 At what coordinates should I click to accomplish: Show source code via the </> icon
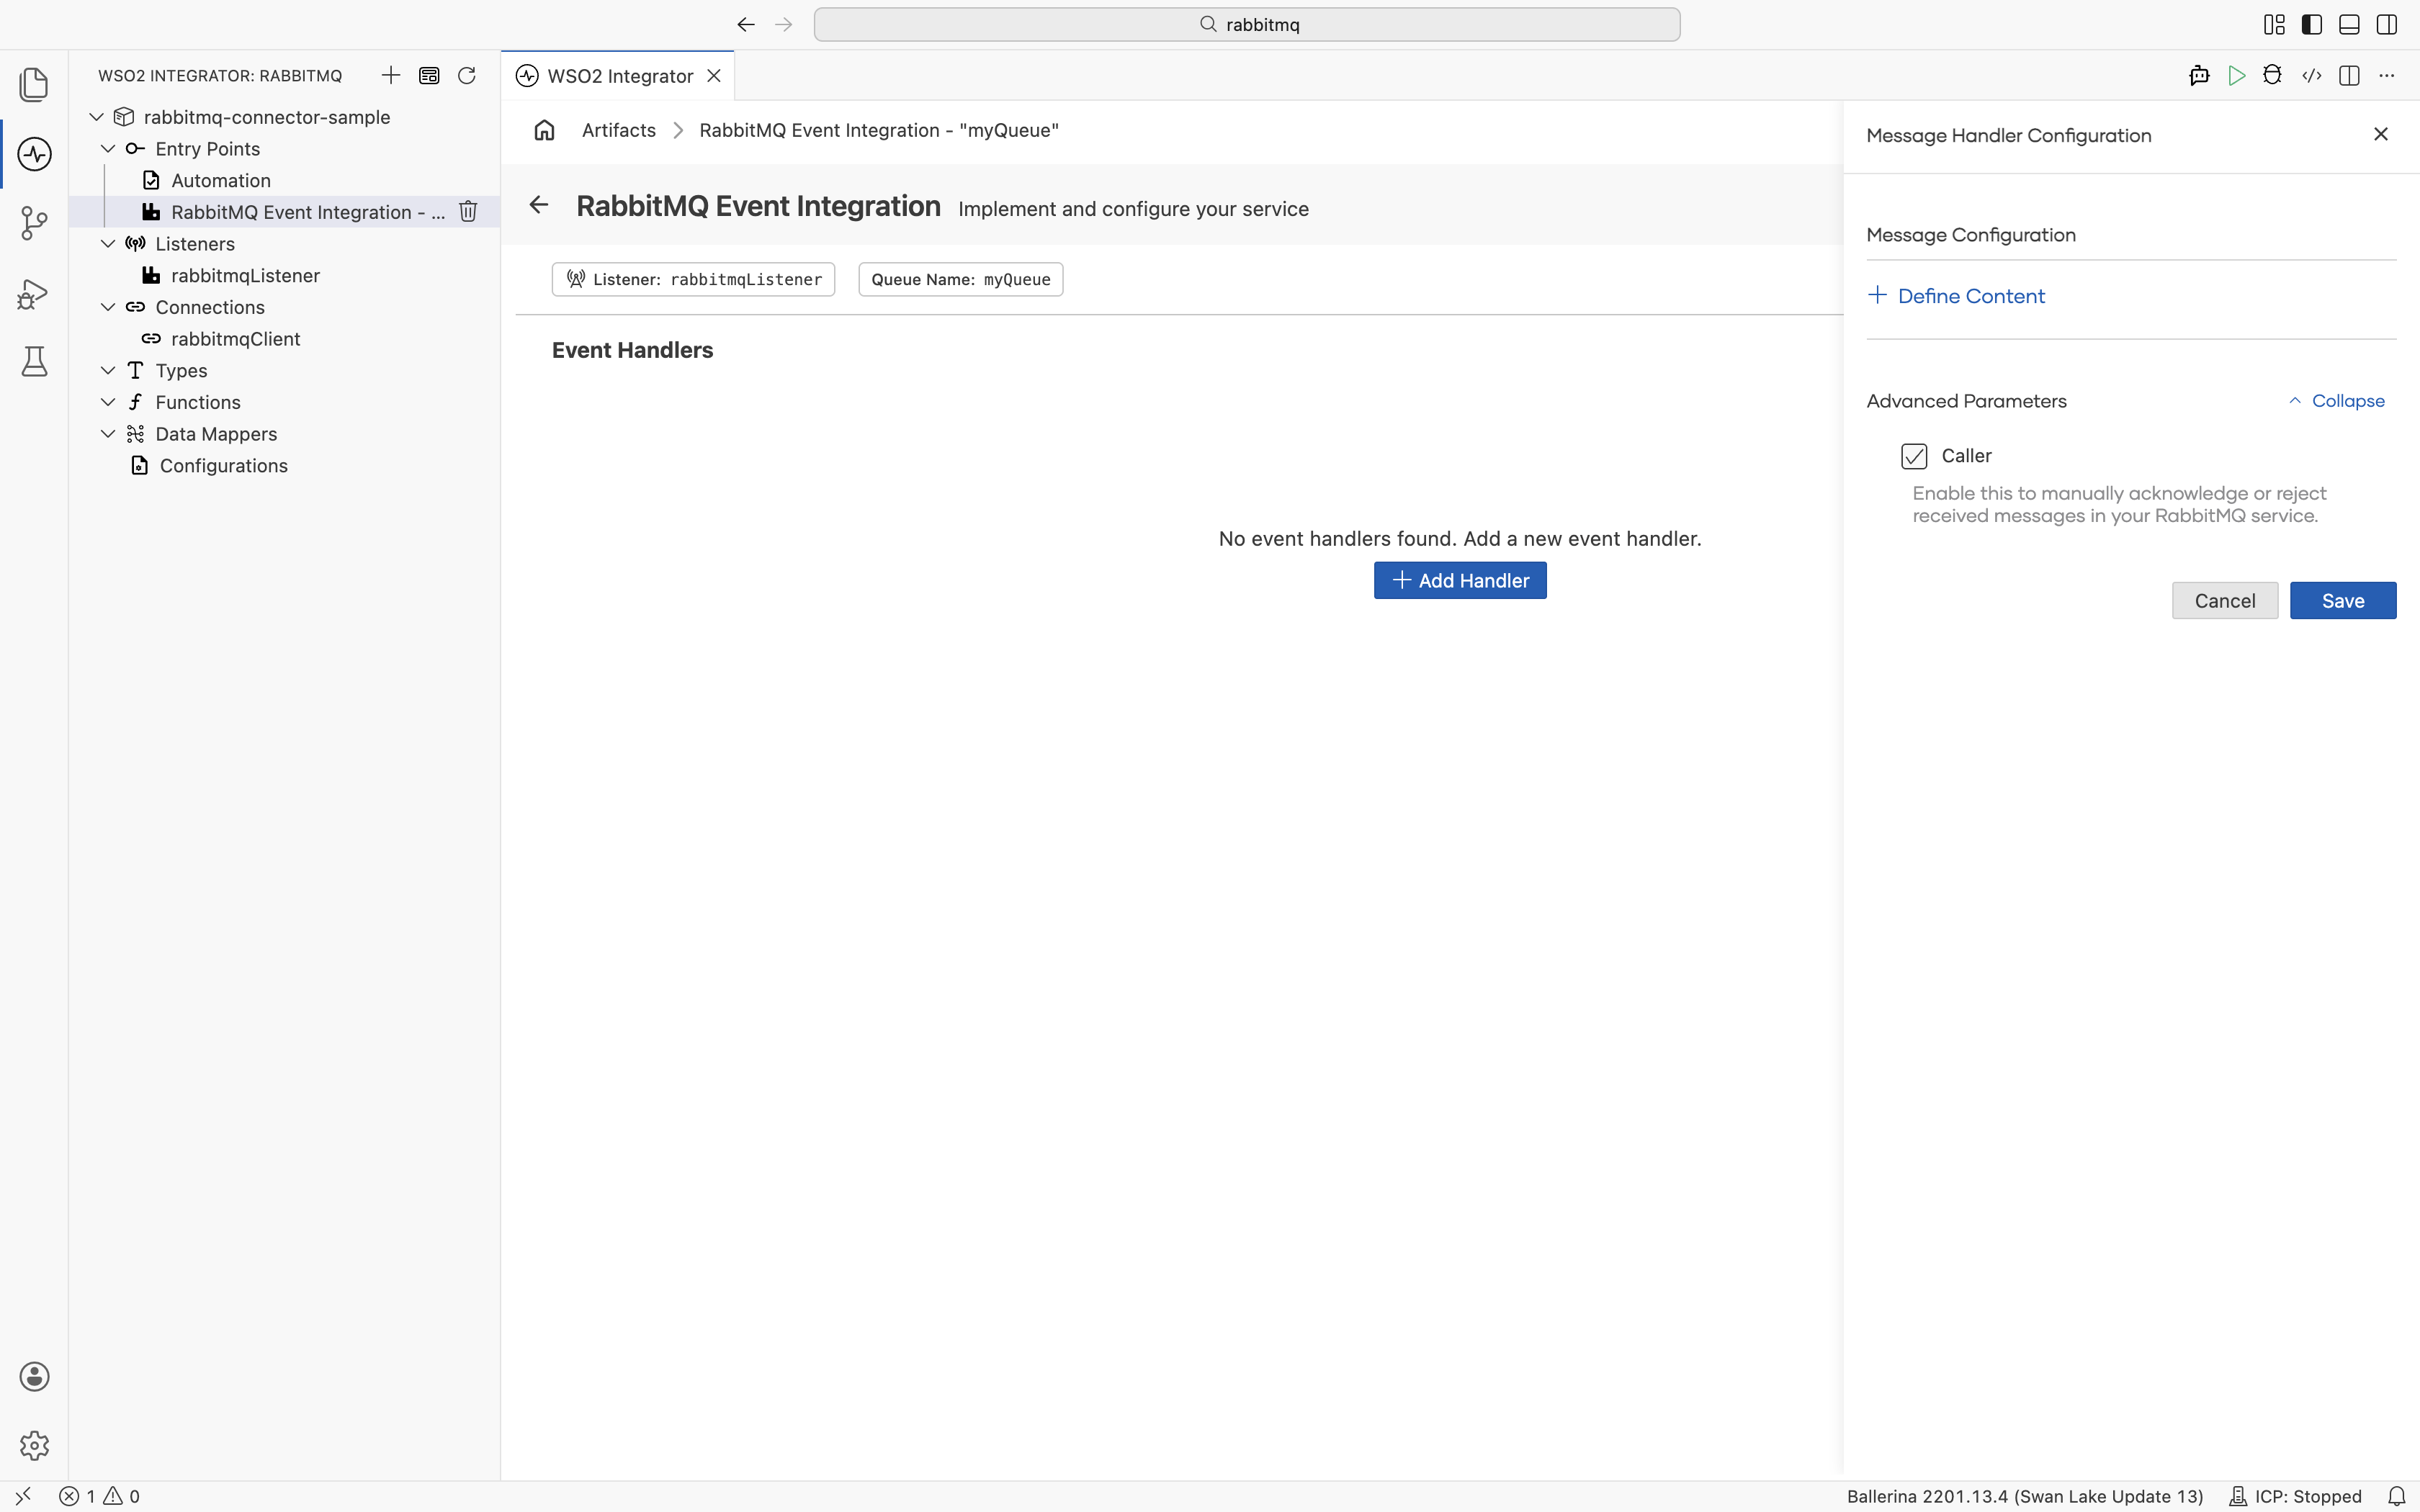click(x=2312, y=76)
